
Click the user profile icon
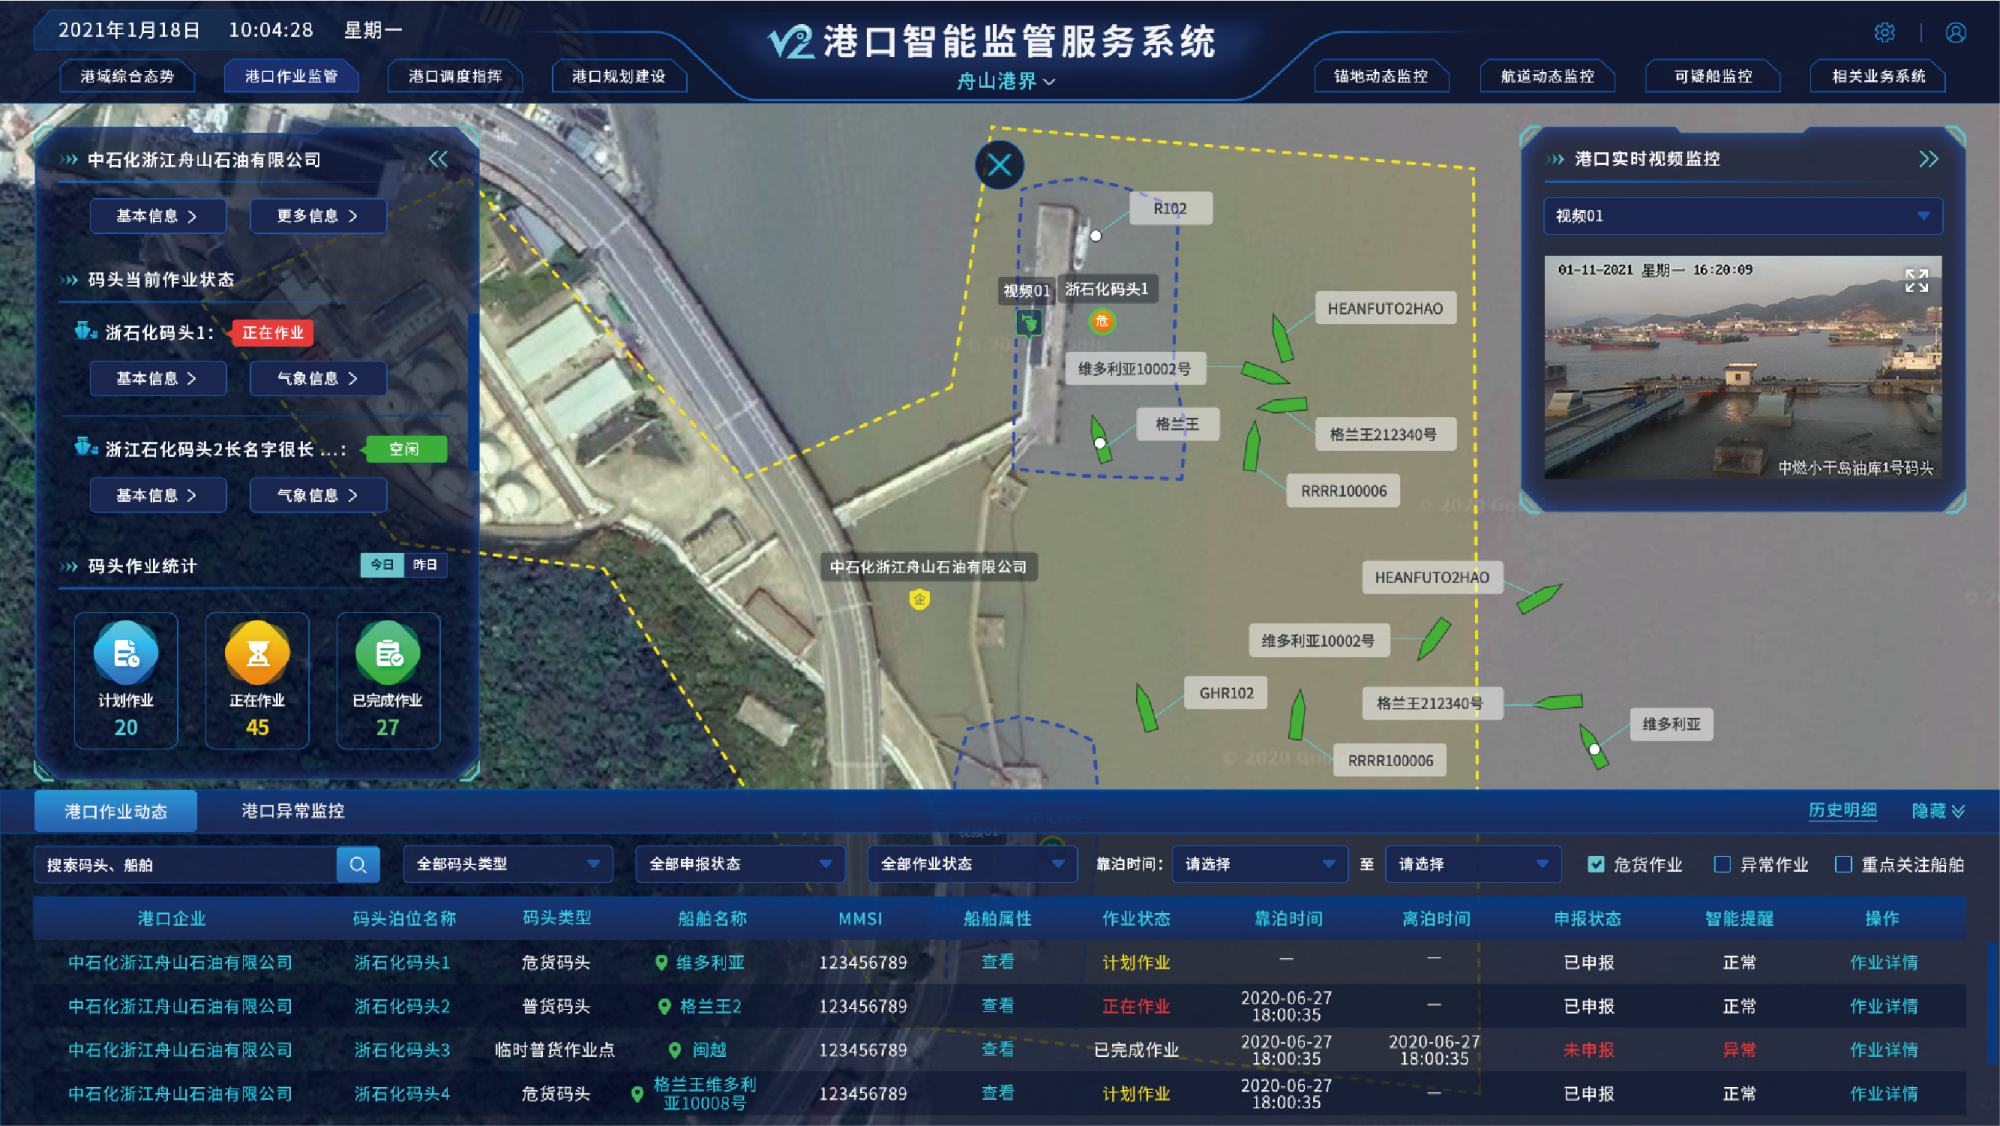coord(1956,33)
